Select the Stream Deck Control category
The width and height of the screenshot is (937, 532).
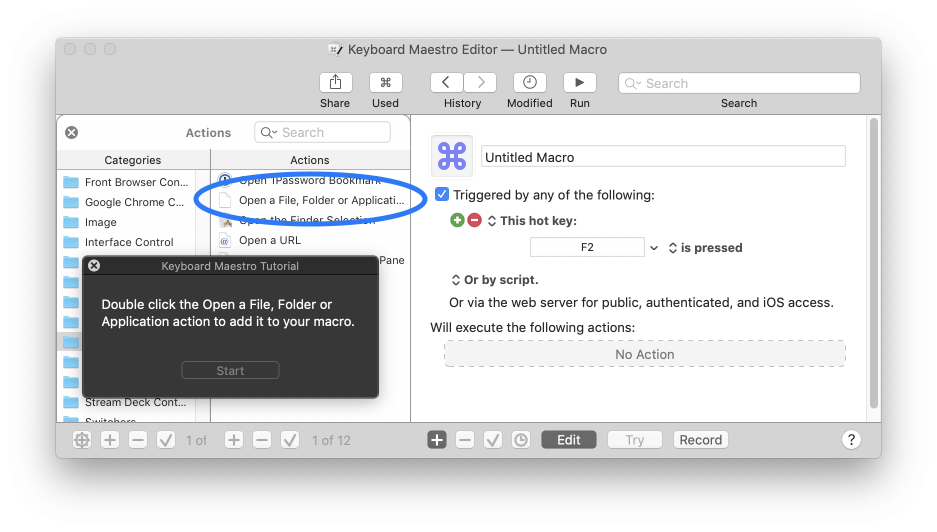point(127,402)
